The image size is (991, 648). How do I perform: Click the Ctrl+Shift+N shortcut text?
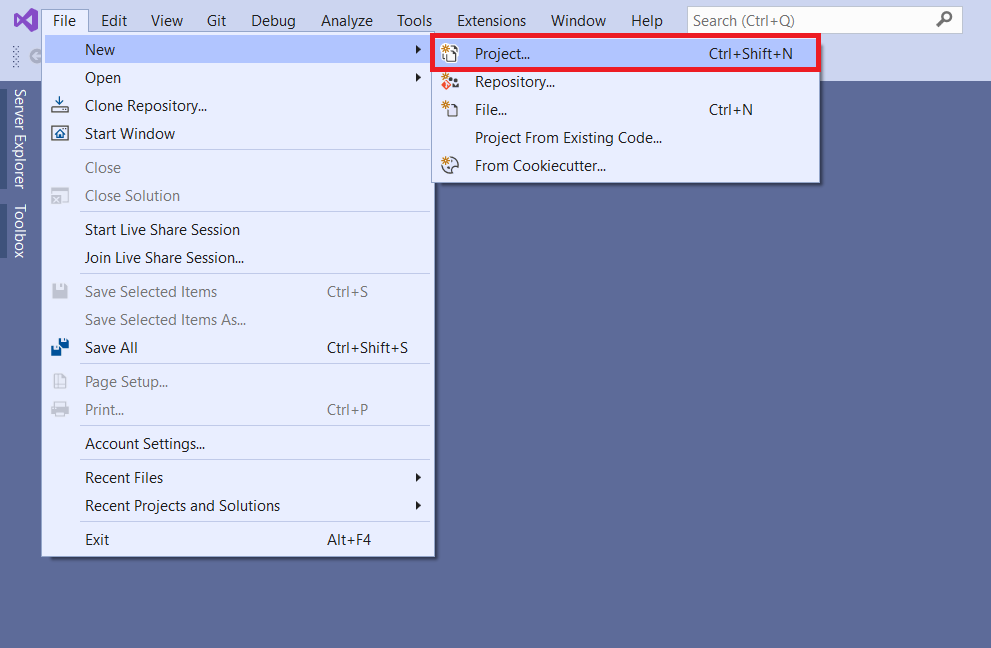coord(750,54)
